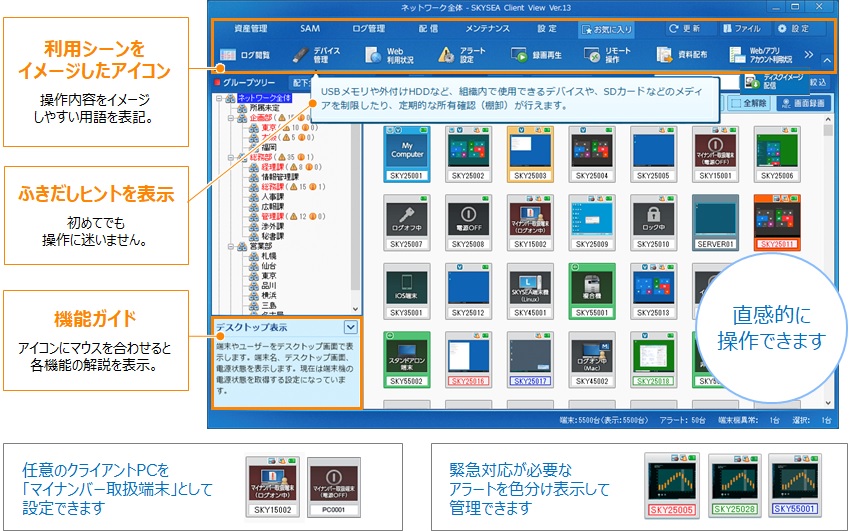849x531 pixels.
Task: Open the メンテナンス menu
Action: (x=487, y=29)
